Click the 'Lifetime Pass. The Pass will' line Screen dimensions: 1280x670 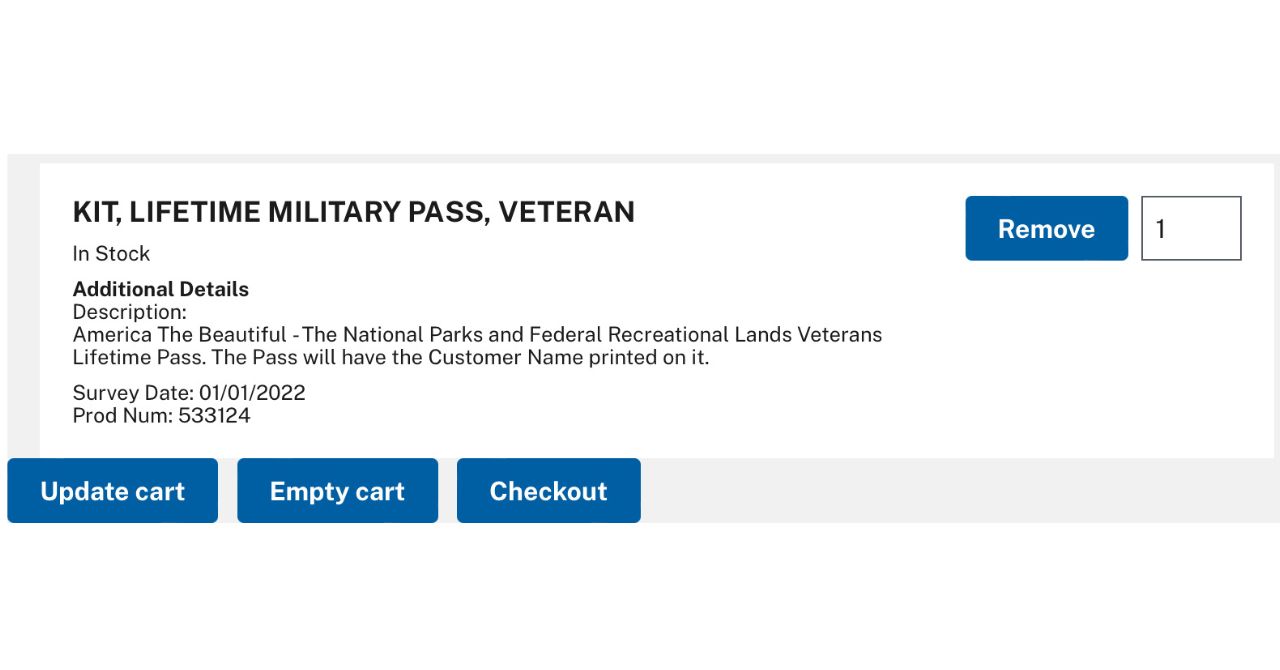pyautogui.click(x=390, y=358)
